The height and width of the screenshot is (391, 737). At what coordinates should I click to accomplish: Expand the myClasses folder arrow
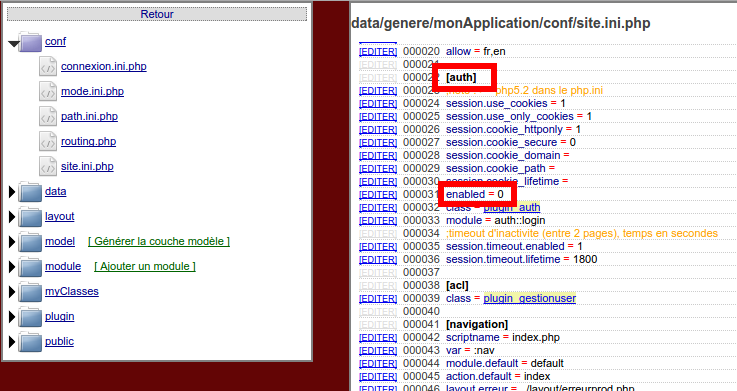tap(12, 291)
